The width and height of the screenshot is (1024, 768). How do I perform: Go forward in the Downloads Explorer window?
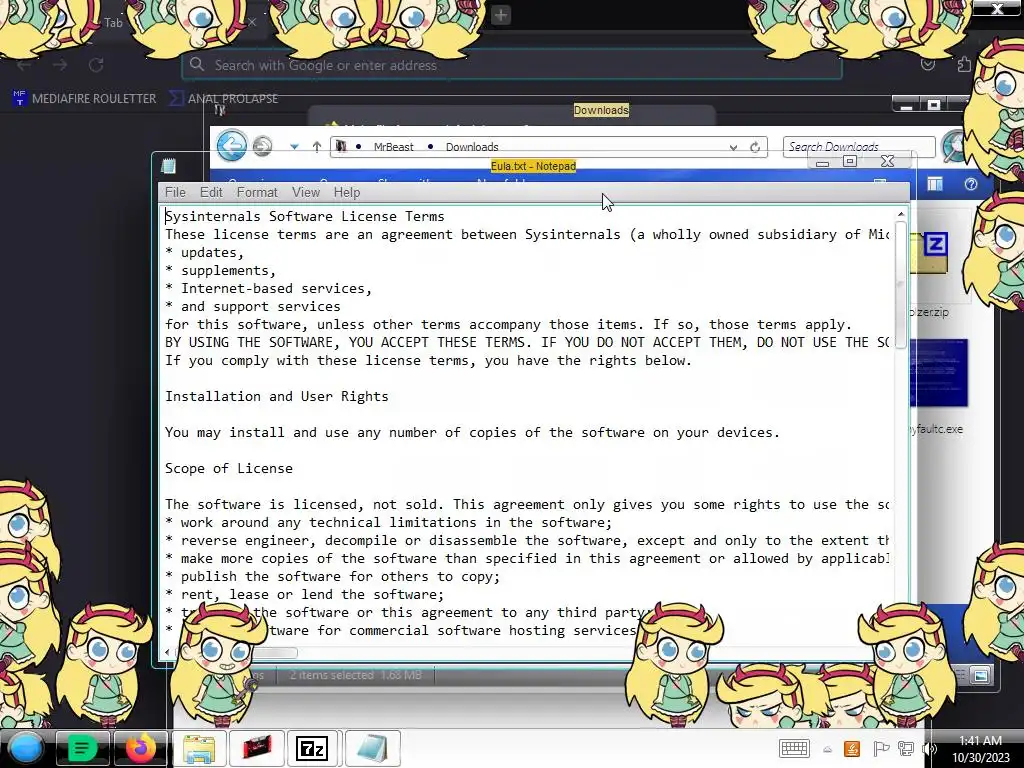263,146
